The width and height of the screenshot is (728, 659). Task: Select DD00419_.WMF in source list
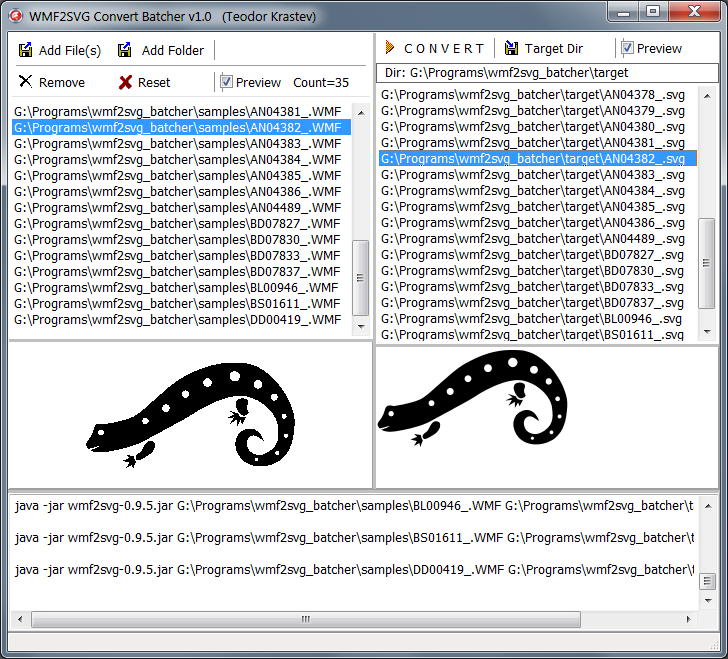click(x=177, y=320)
